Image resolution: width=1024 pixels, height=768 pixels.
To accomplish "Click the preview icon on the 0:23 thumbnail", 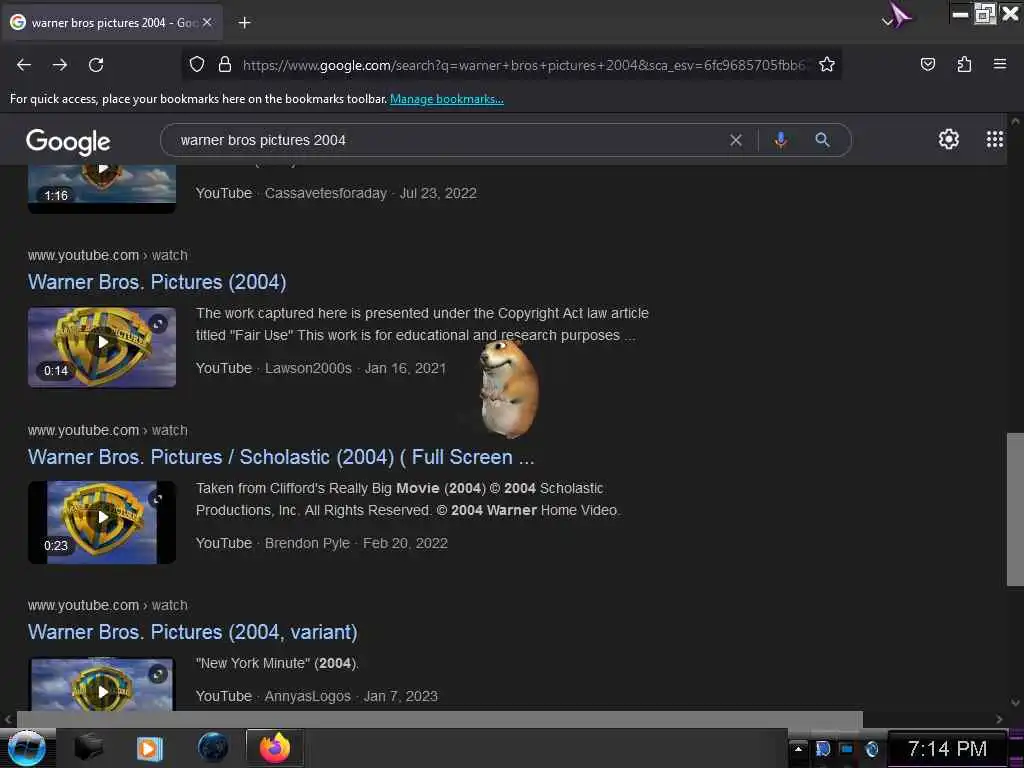I will click(x=157, y=499).
